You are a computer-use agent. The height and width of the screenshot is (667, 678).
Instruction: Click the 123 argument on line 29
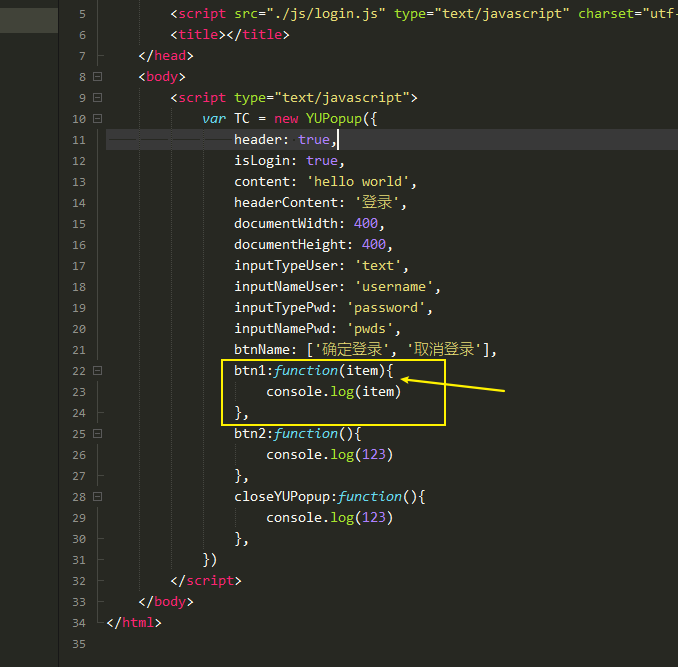point(374,518)
